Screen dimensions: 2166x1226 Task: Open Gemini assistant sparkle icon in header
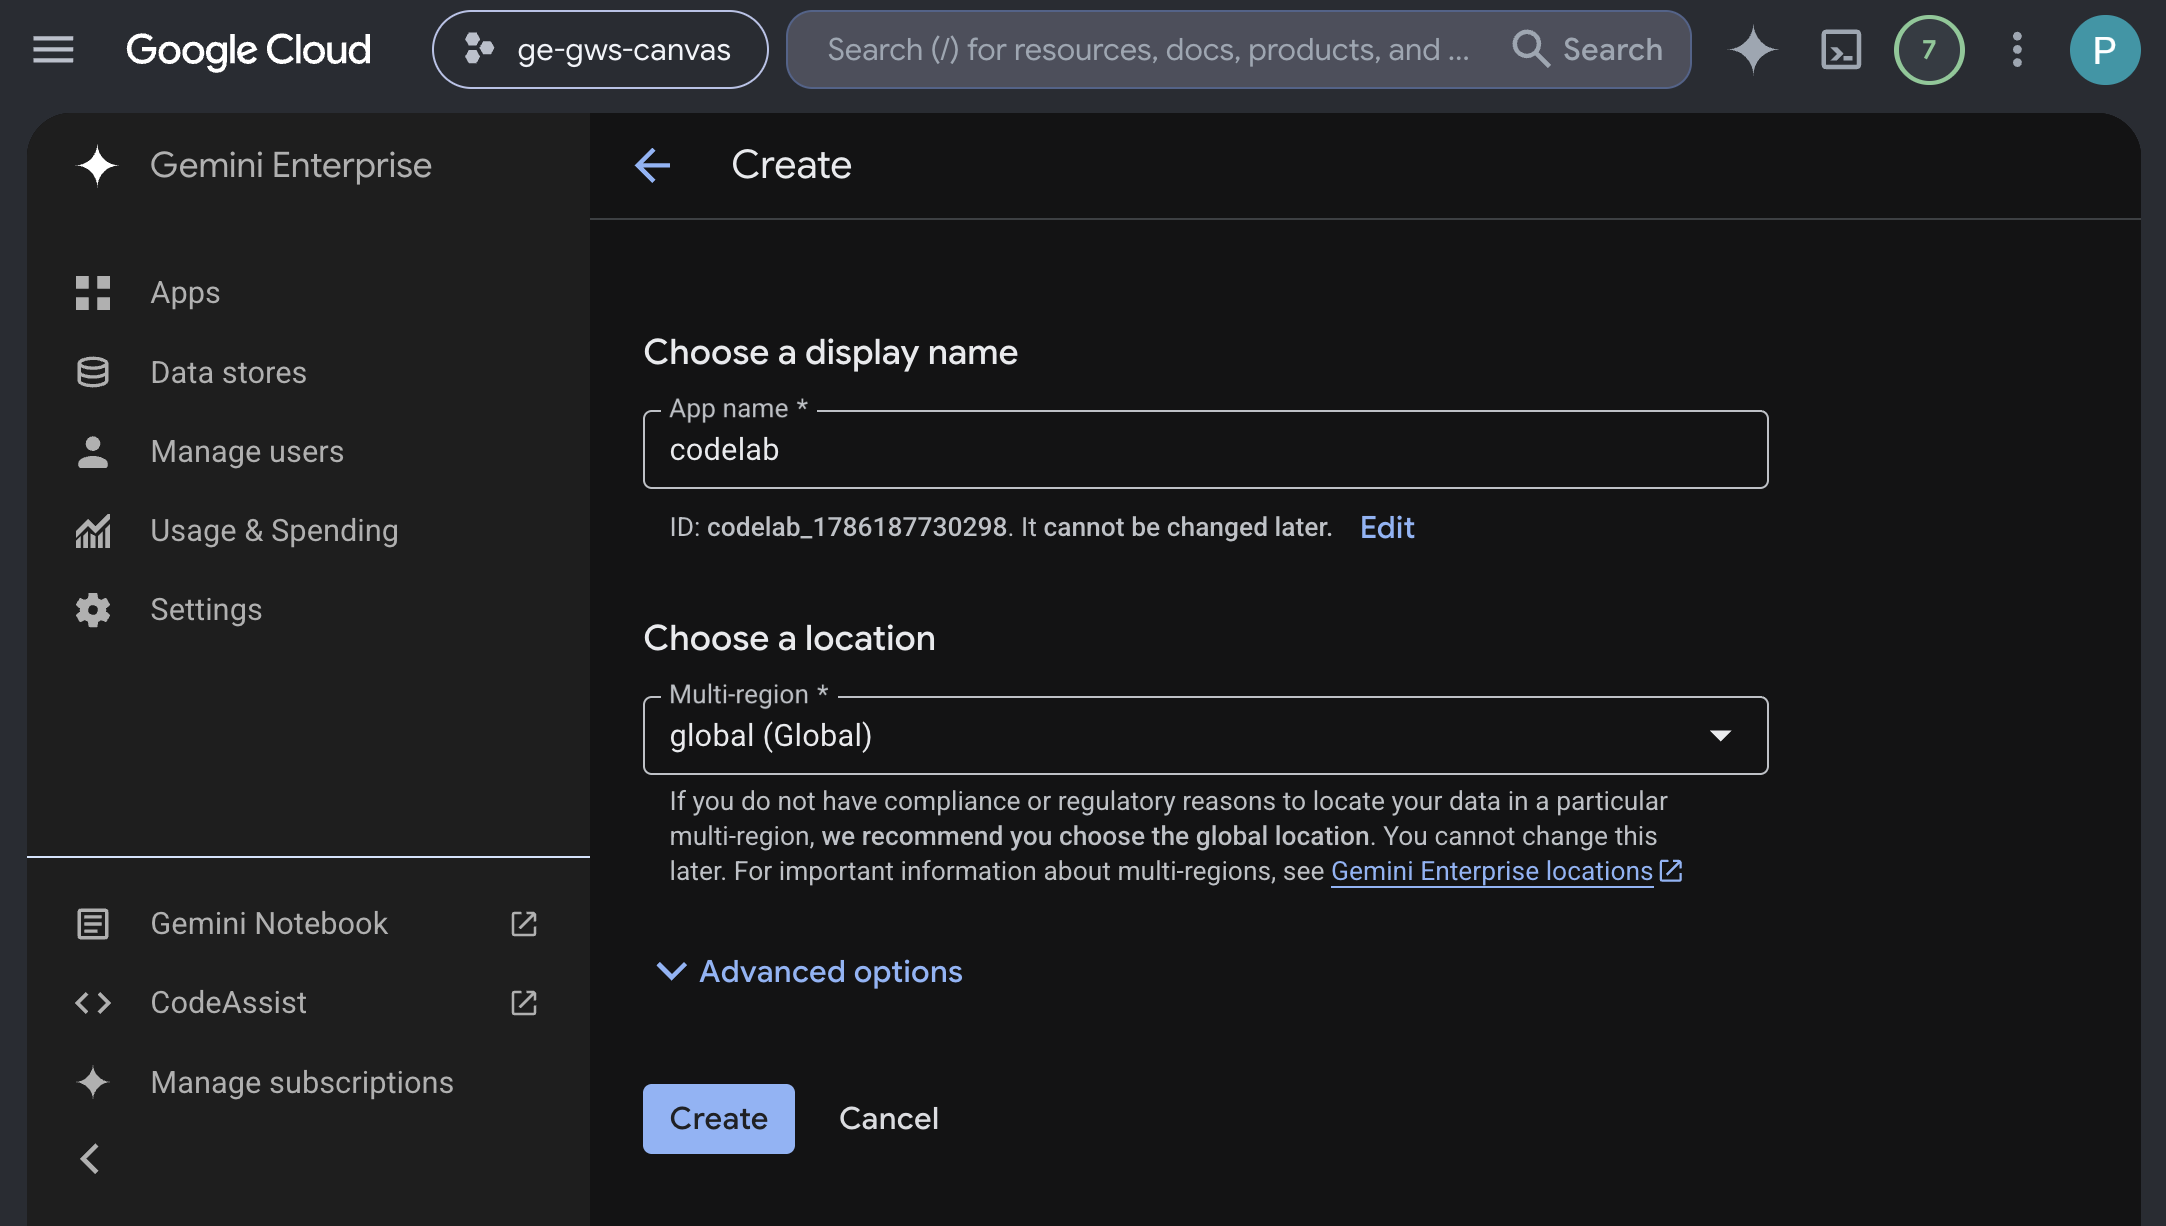coord(1753,49)
